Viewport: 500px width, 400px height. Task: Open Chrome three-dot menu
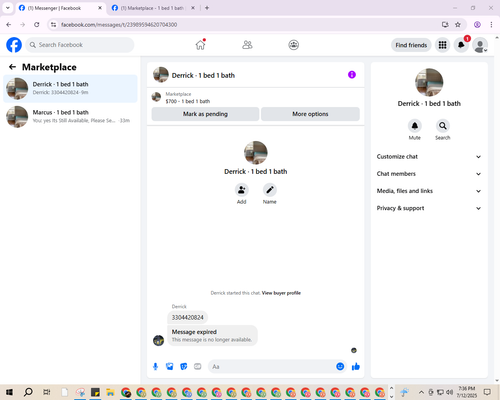point(491,25)
